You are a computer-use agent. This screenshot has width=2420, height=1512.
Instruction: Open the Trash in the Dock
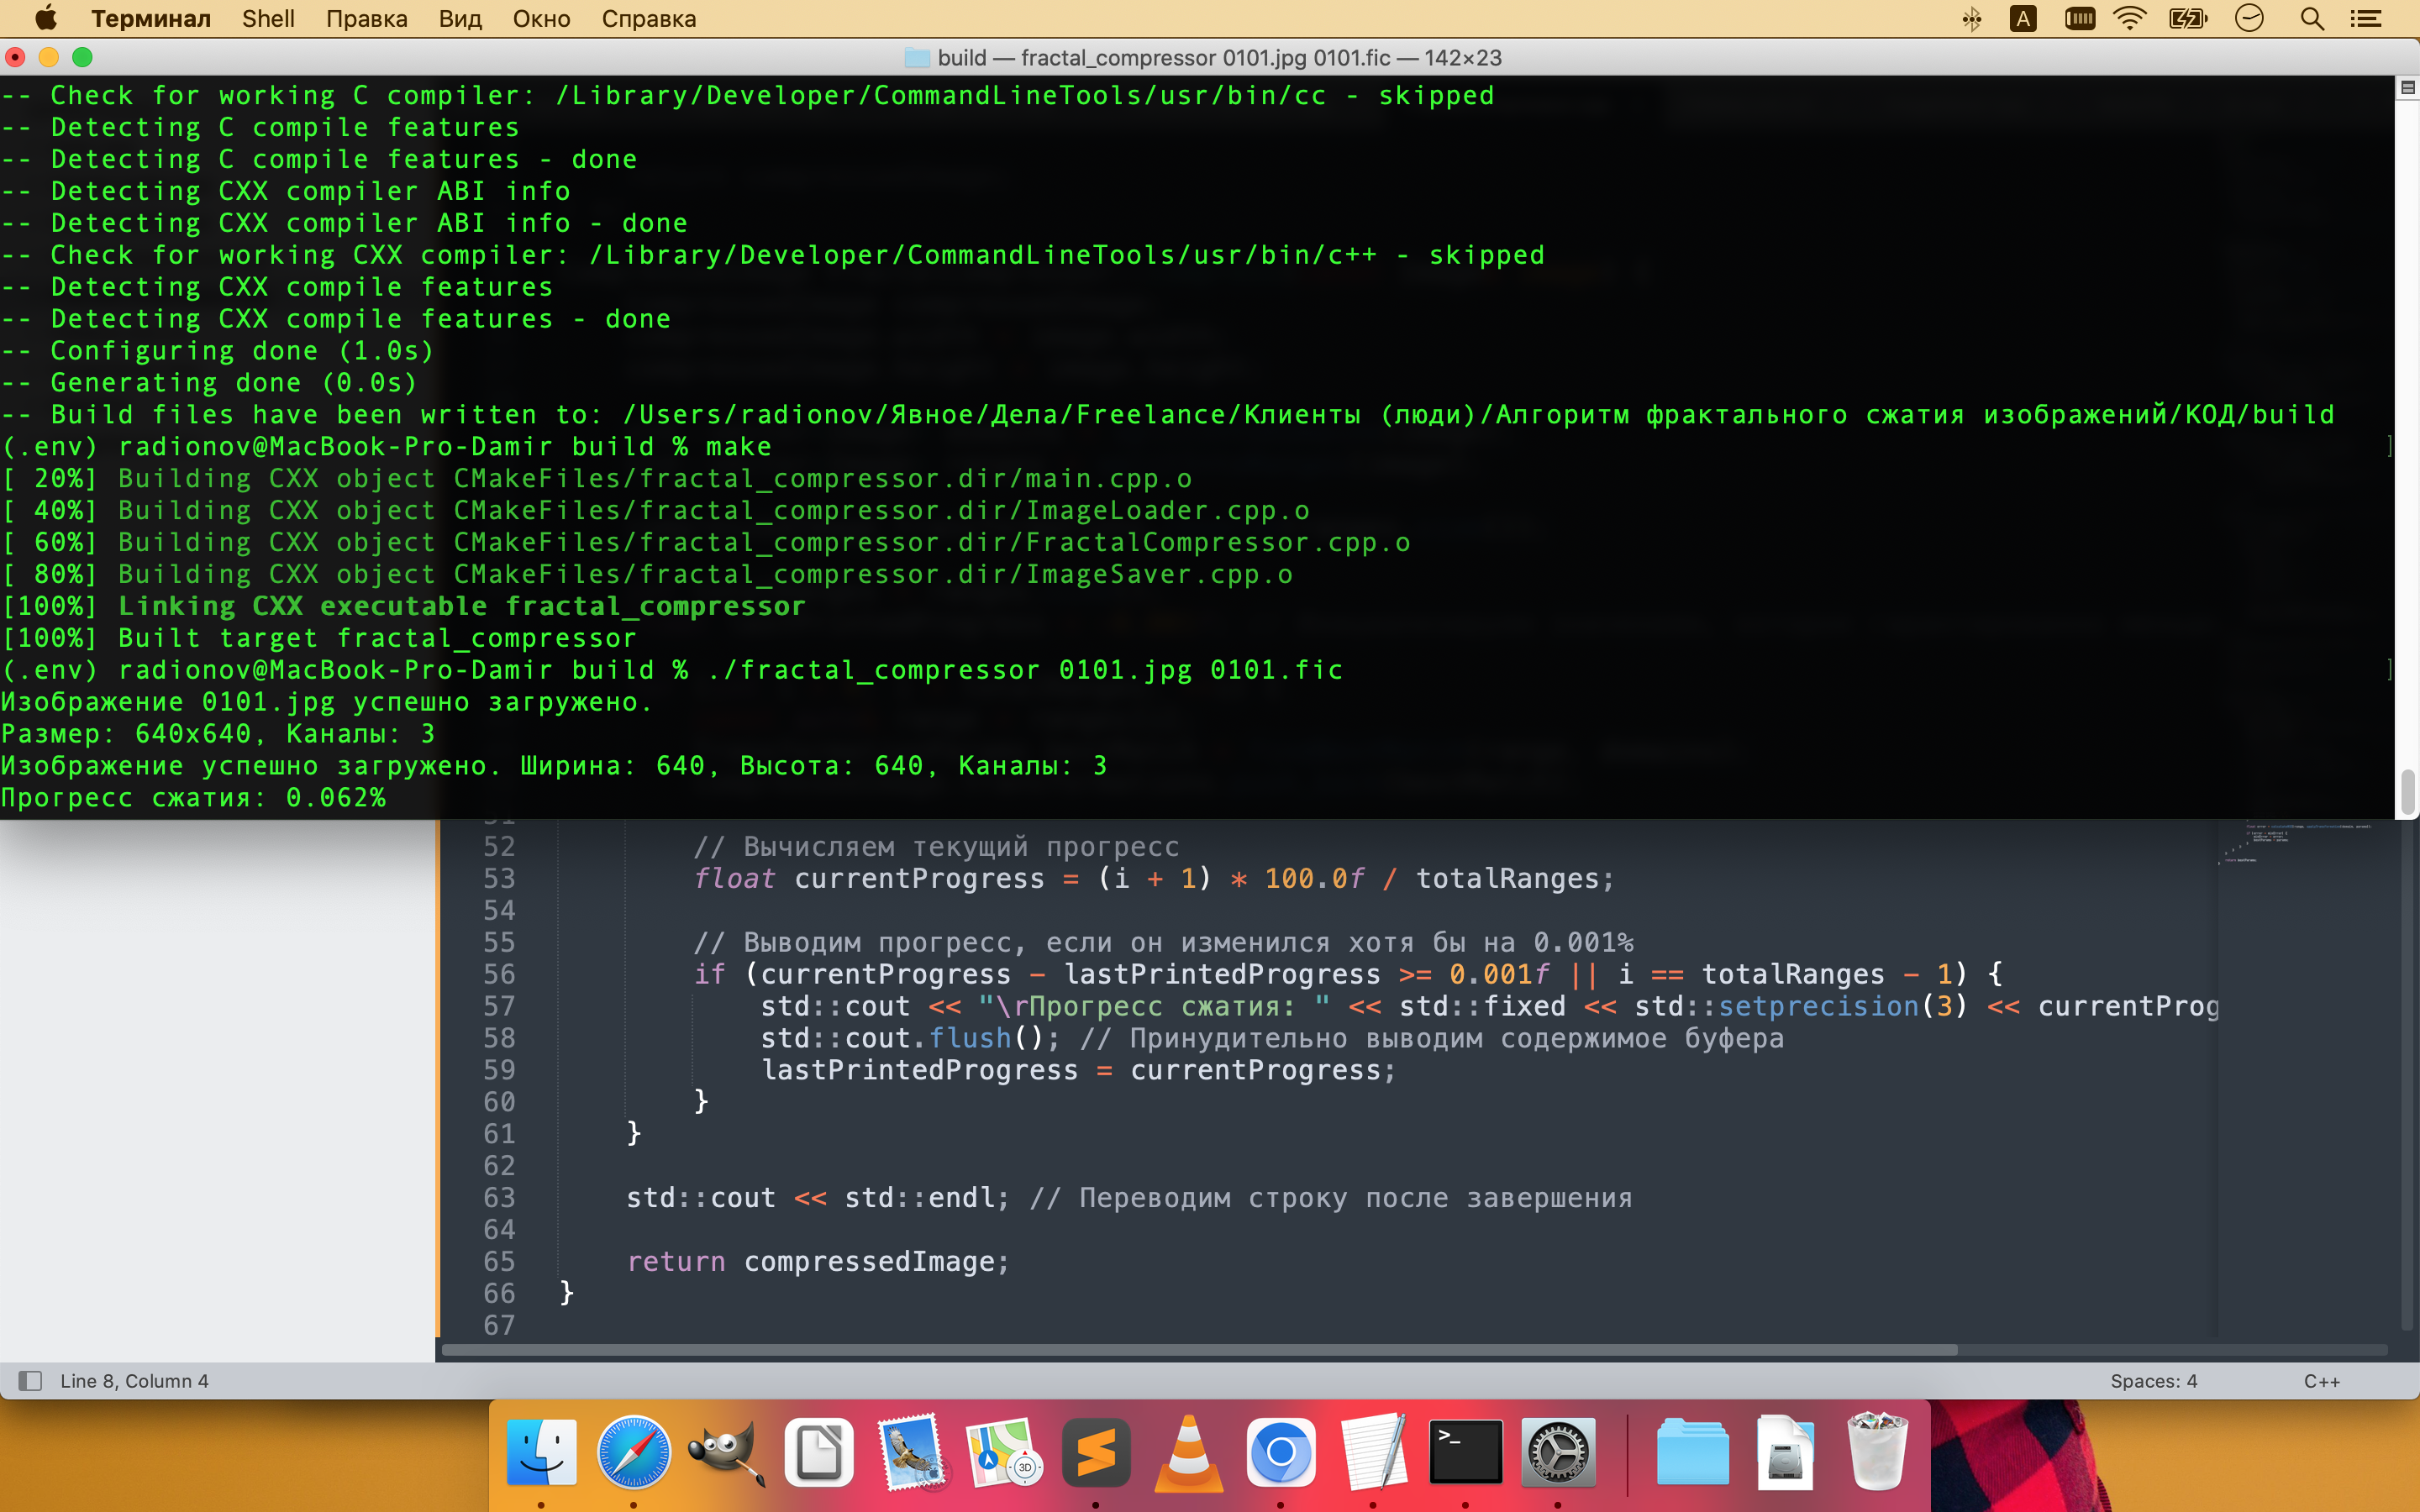pos(1877,1452)
